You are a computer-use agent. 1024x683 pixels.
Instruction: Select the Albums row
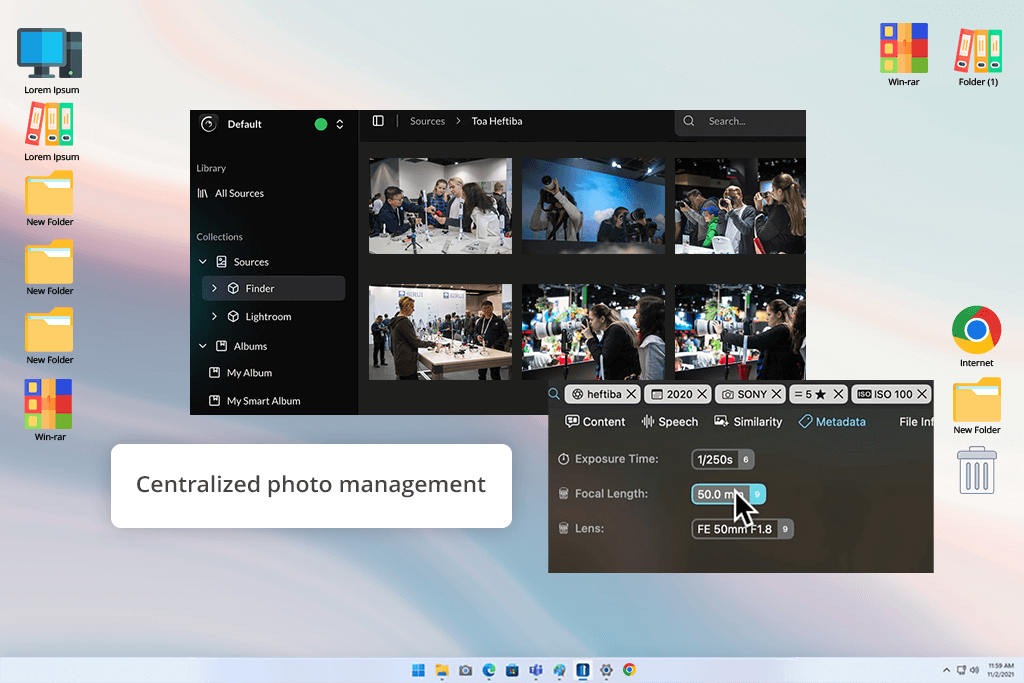click(251, 346)
